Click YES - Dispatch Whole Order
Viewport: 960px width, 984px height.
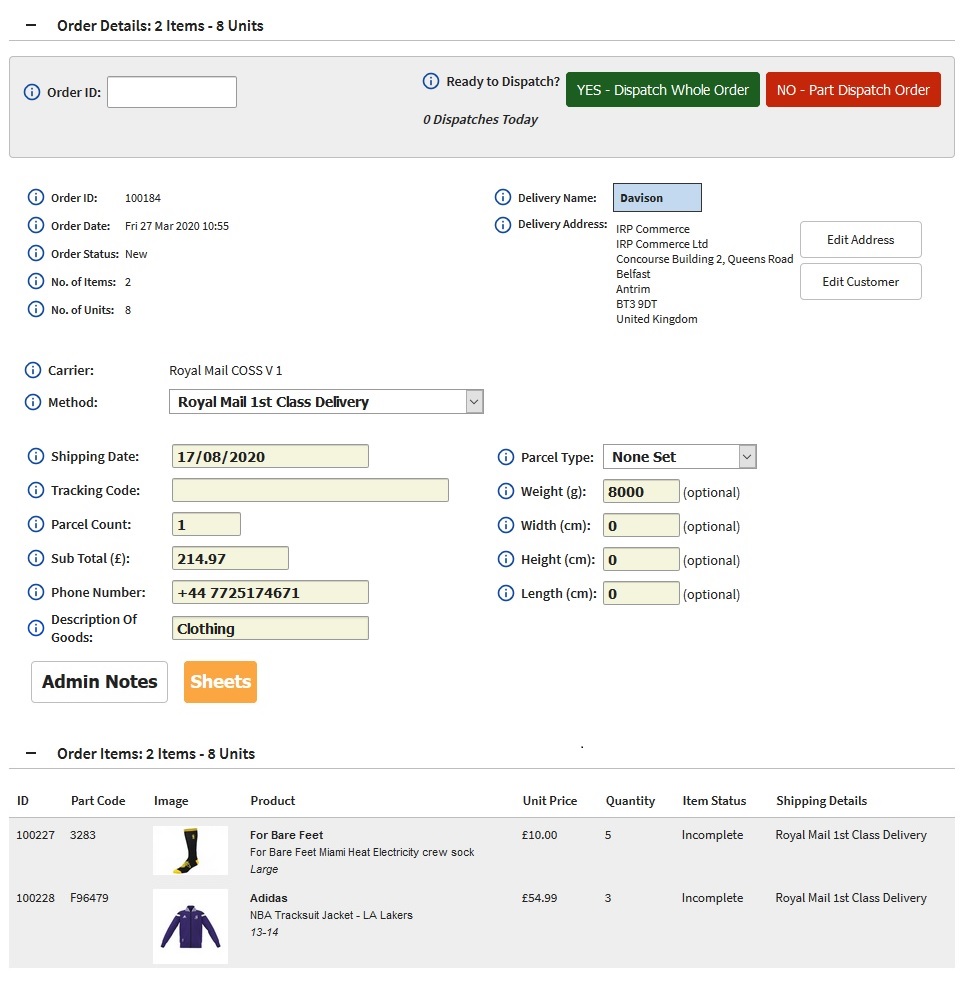[662, 89]
